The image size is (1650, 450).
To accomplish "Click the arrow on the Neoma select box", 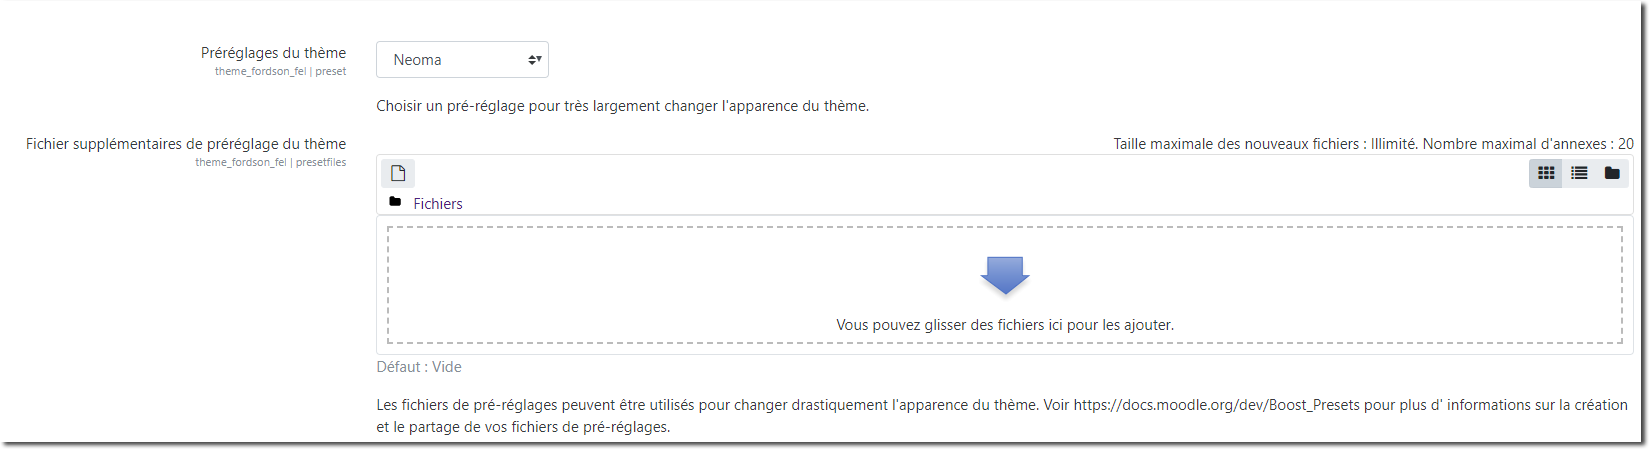I will [x=535, y=60].
